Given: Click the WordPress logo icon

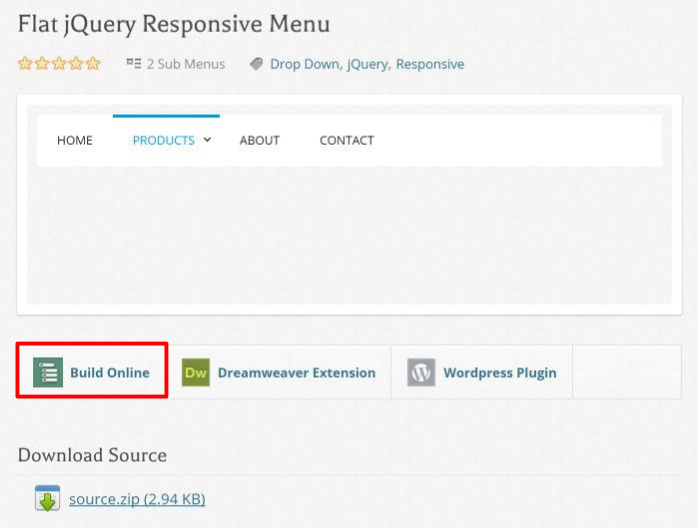Looking at the screenshot, I should tap(421, 372).
